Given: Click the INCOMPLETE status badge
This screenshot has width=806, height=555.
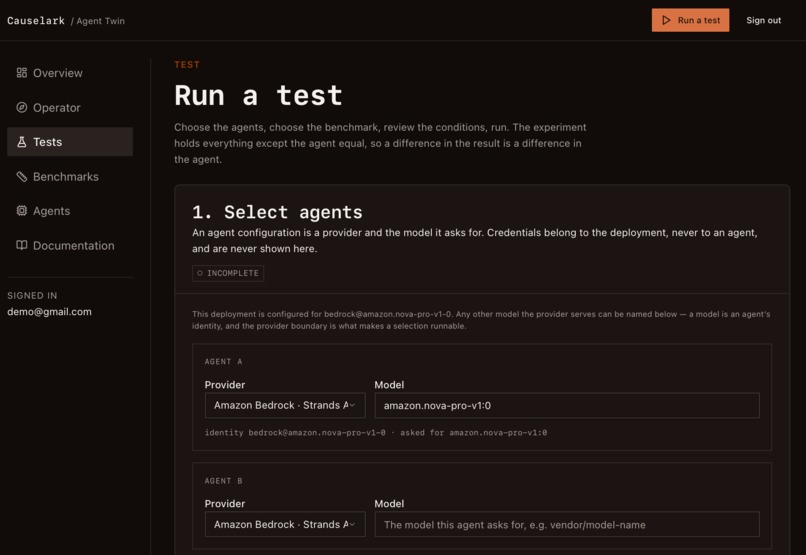Looking at the screenshot, I should (x=228, y=273).
